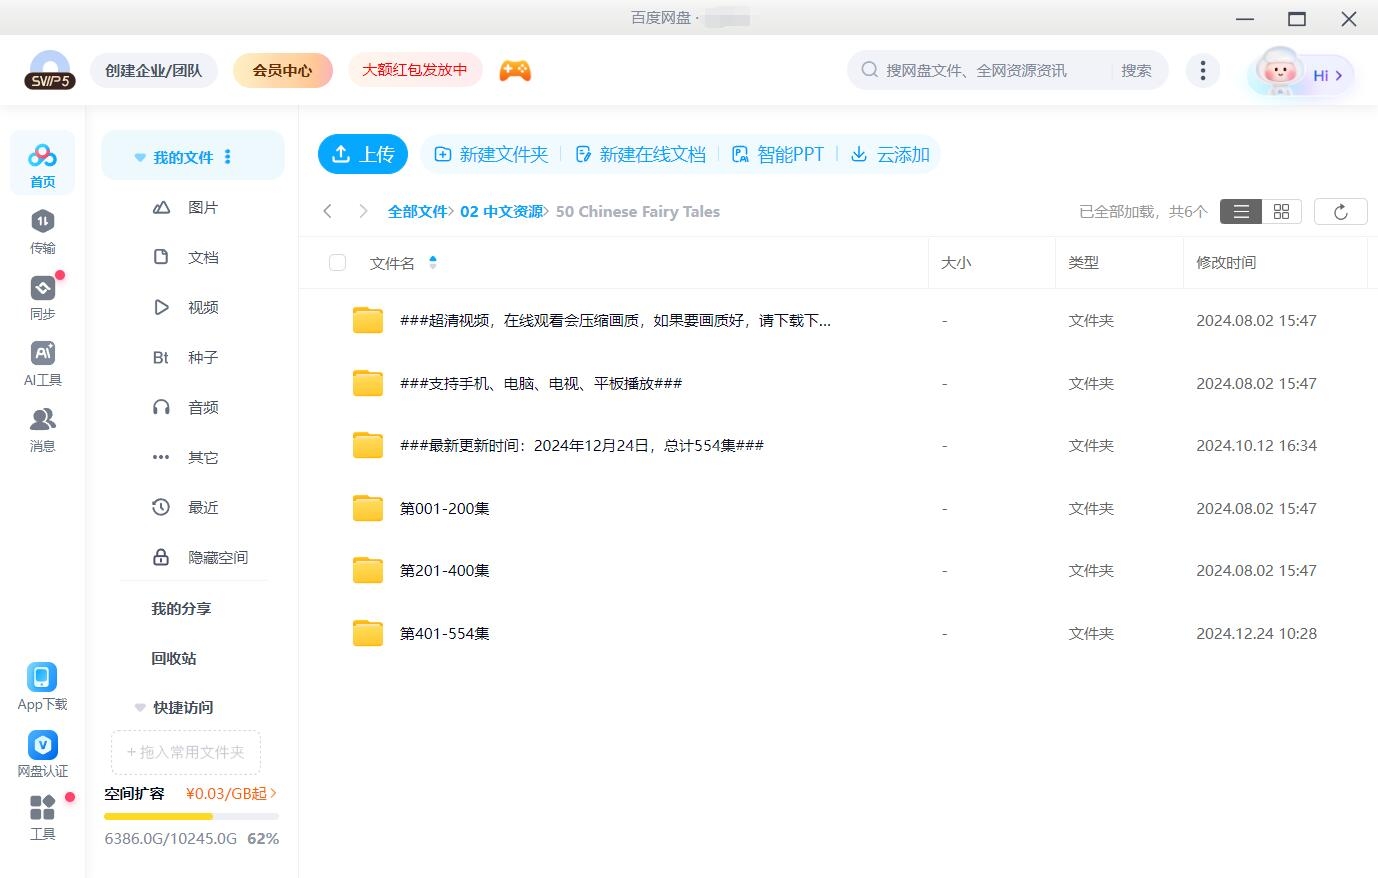1378x878 pixels.
Task: Open options menu next to 我的文件
Action: (x=227, y=156)
